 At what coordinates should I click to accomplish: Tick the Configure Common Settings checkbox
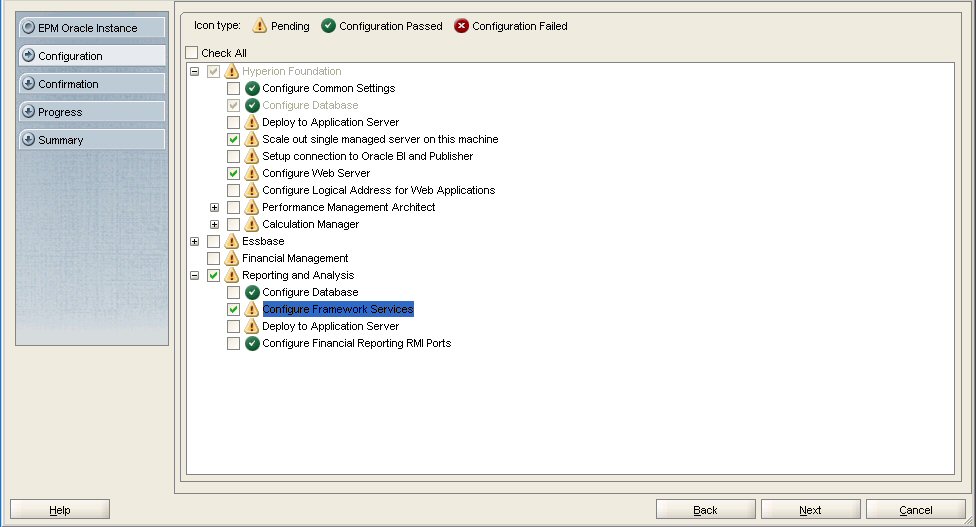click(233, 88)
